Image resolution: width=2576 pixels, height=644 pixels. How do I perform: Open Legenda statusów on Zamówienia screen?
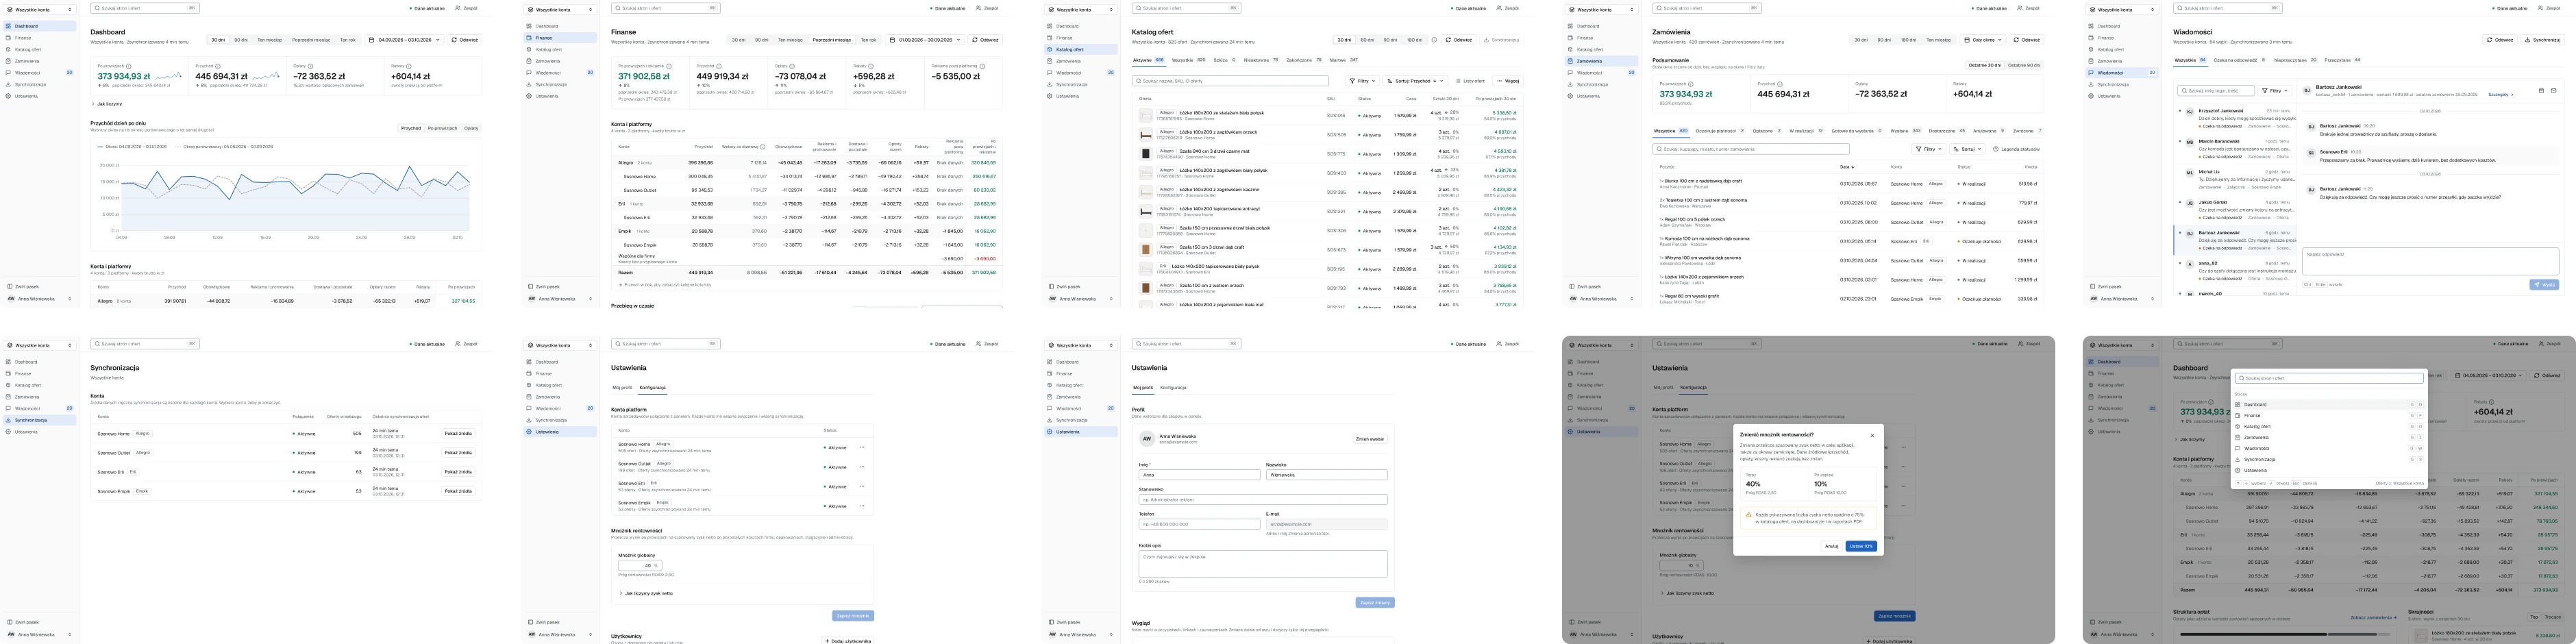(x=2016, y=149)
